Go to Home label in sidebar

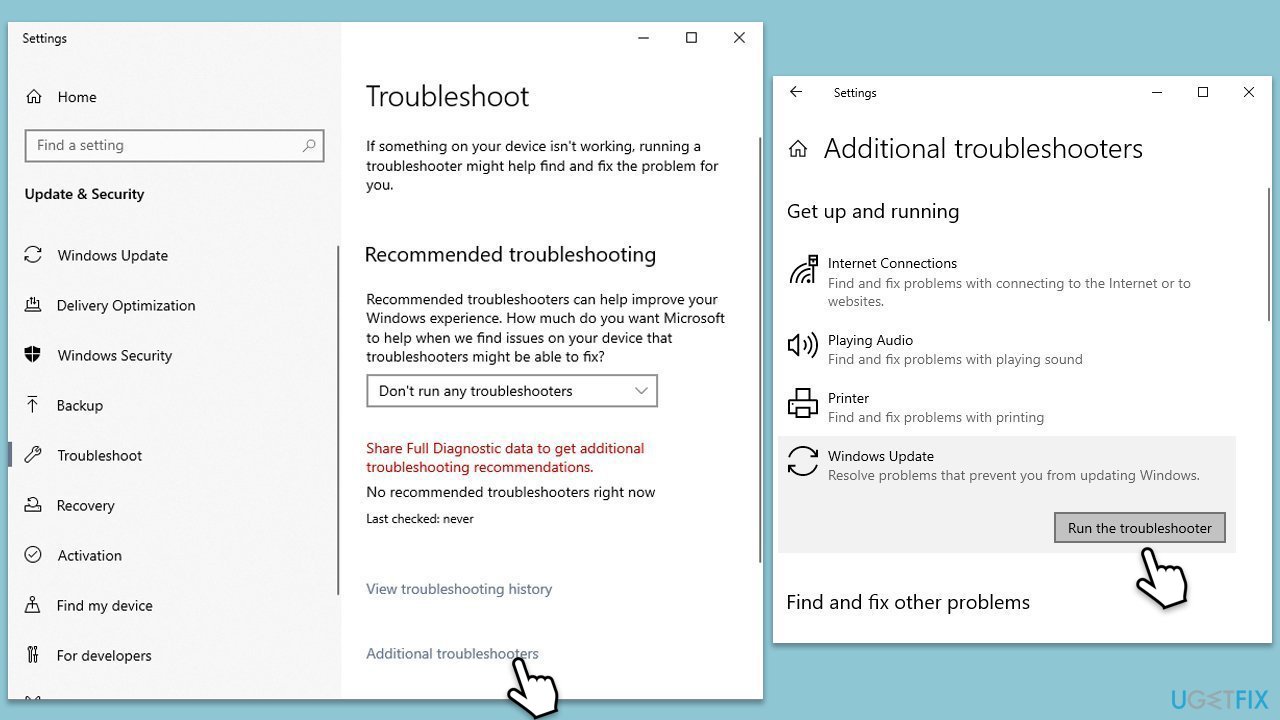(77, 97)
